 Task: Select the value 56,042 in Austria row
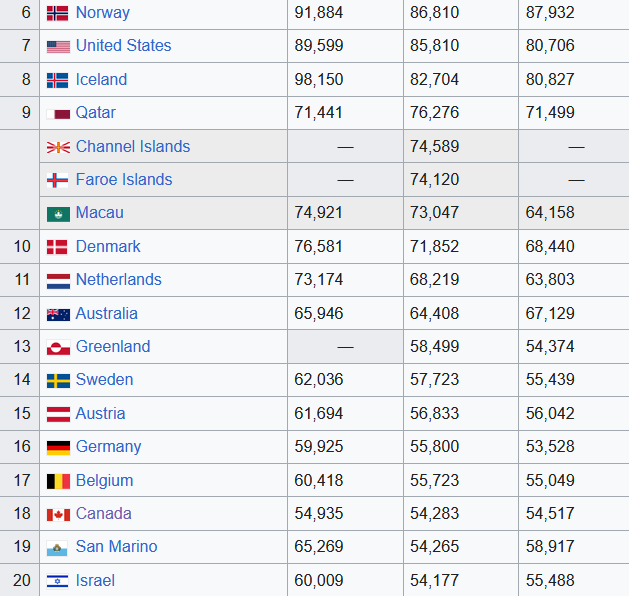550,413
